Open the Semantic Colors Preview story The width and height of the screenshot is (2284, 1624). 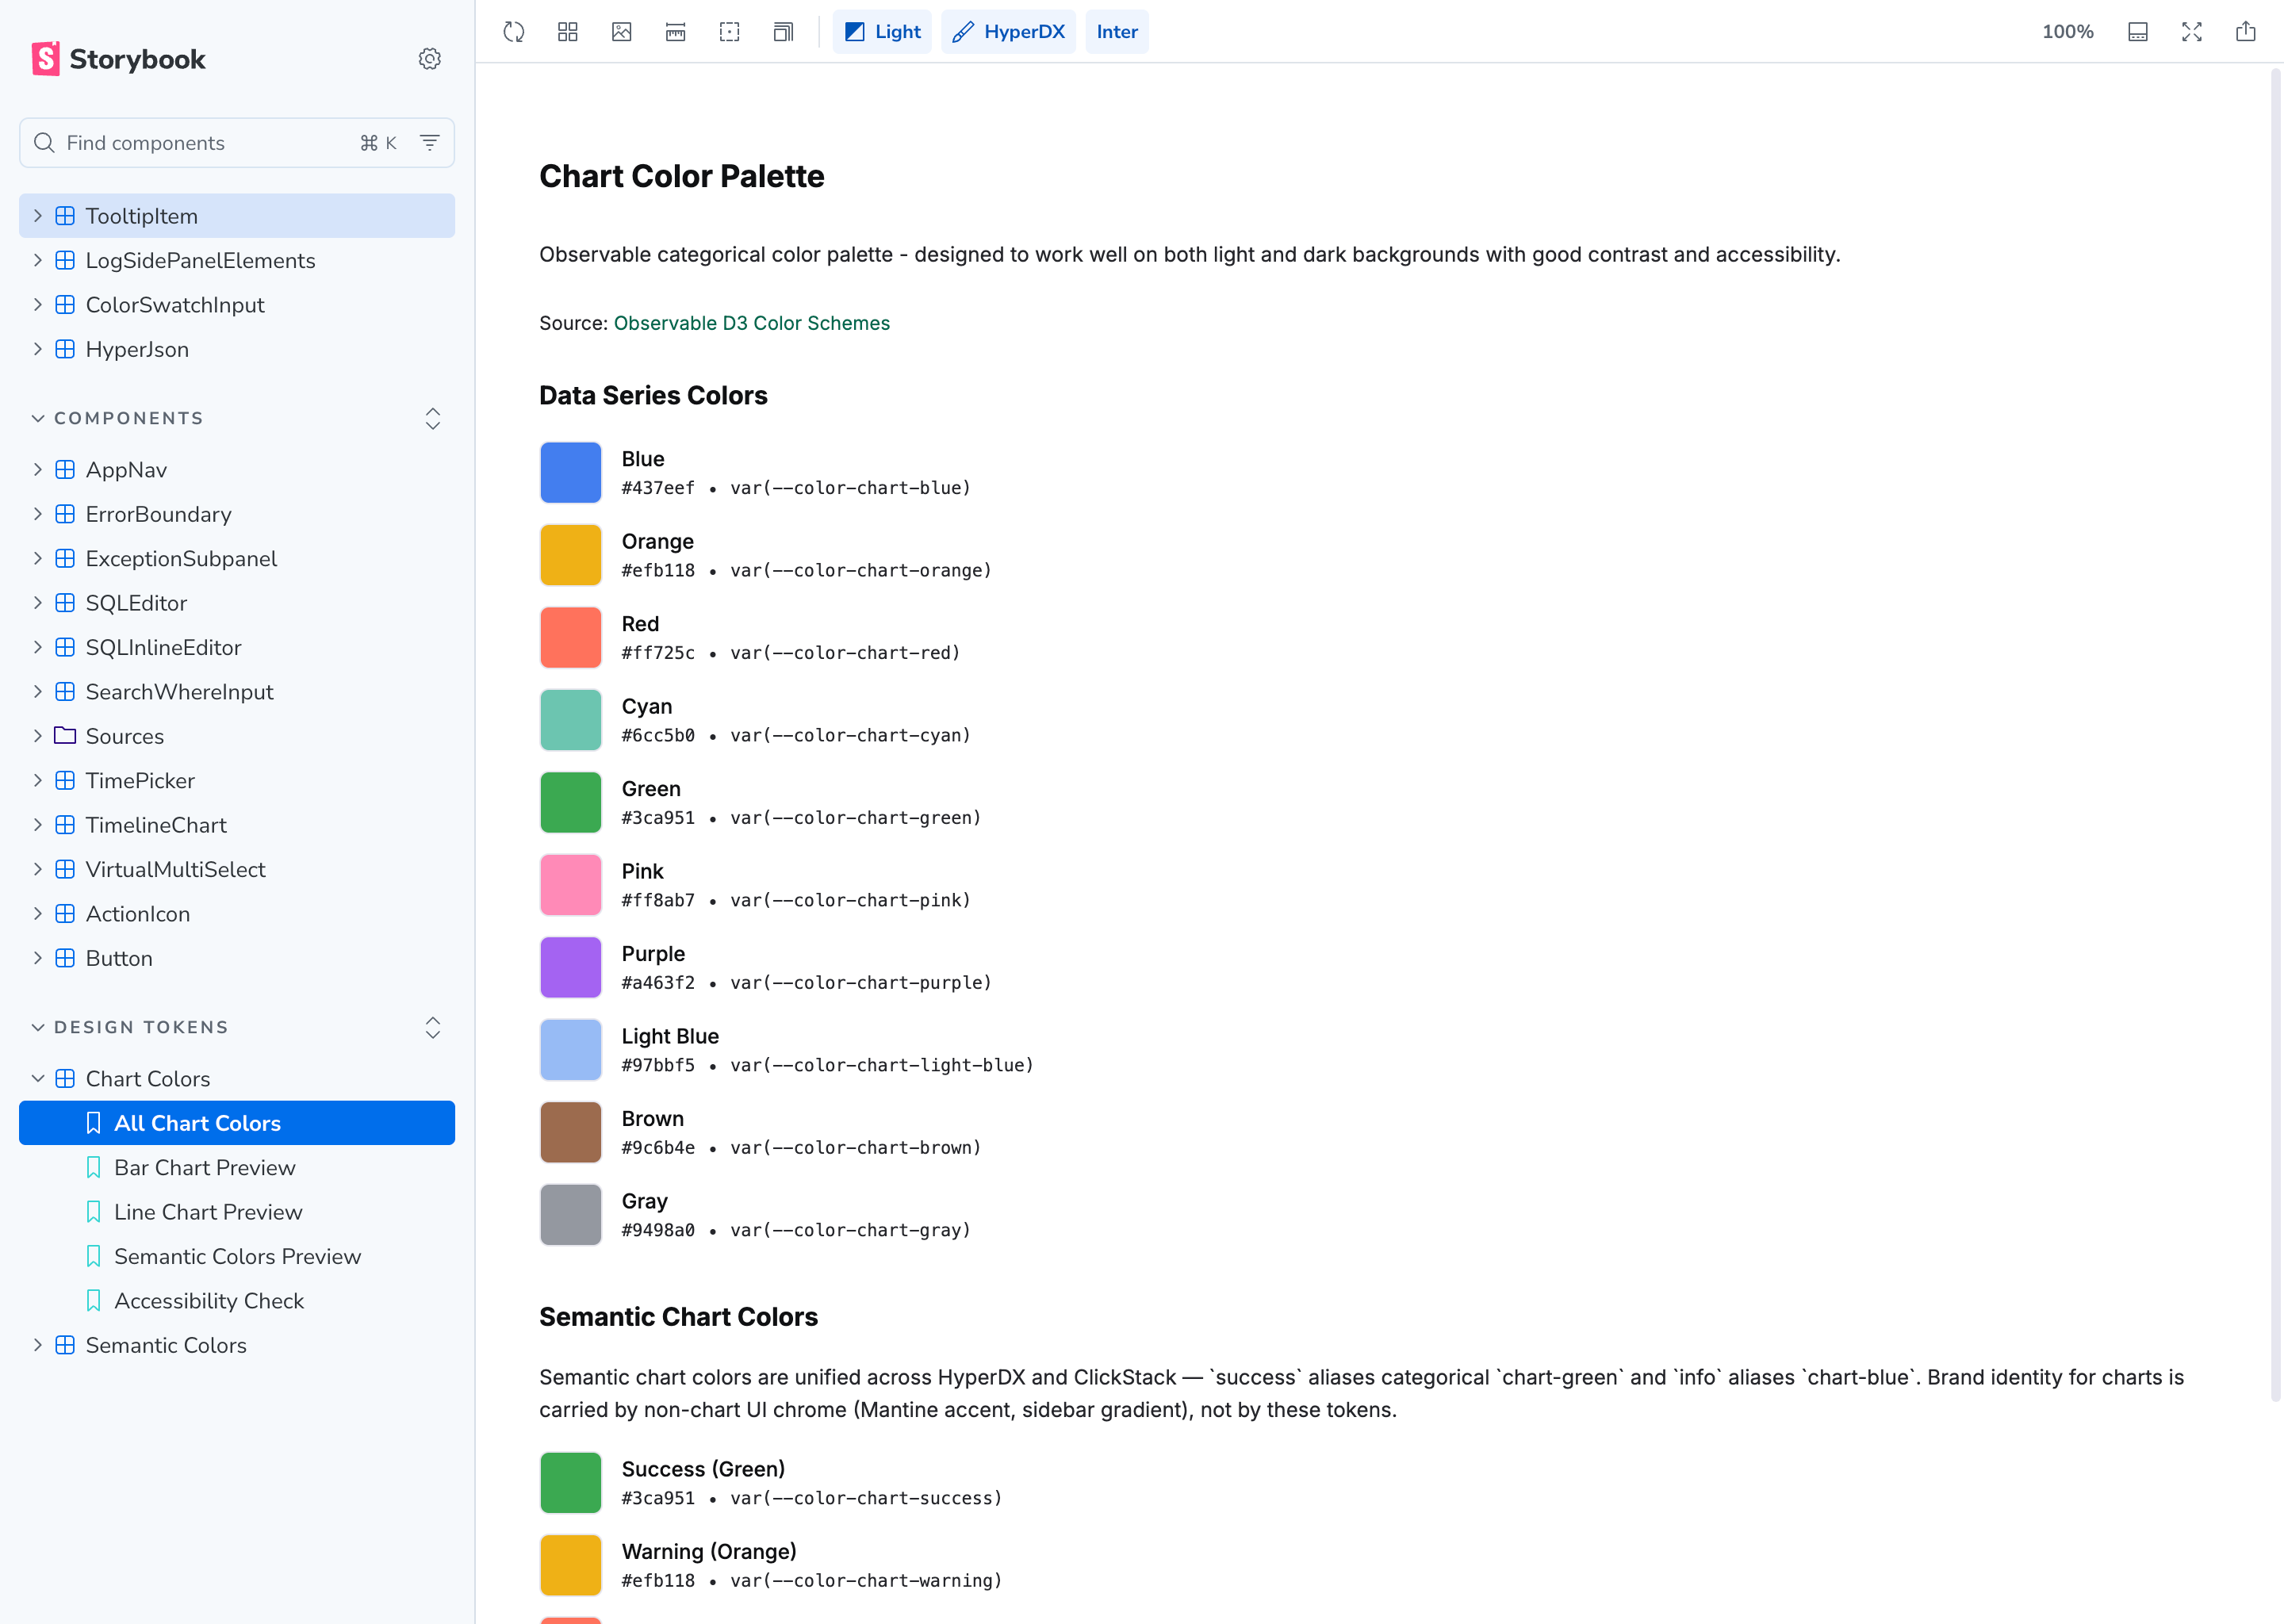coord(237,1256)
